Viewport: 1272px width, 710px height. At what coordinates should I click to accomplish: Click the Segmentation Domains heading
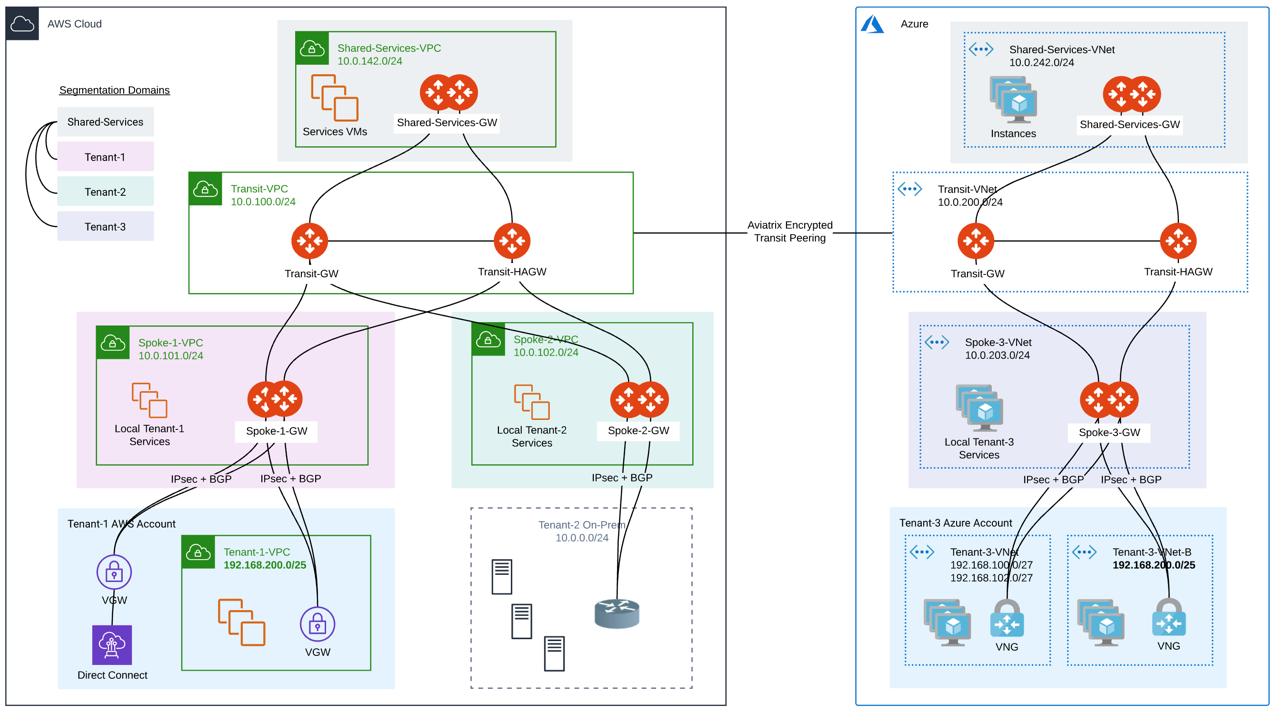tap(114, 90)
